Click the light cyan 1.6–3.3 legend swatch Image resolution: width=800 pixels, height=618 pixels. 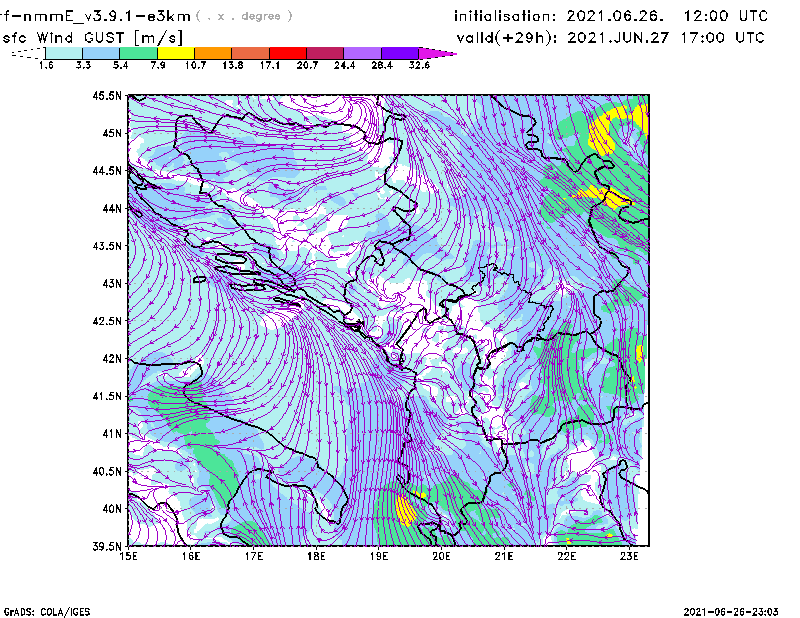(x=64, y=53)
